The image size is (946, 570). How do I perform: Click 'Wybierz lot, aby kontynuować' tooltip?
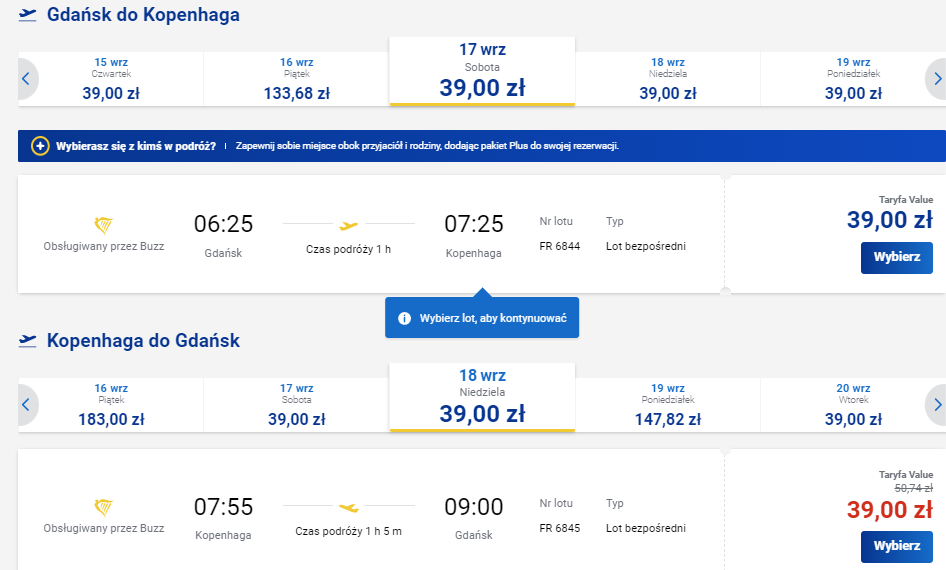click(x=482, y=317)
